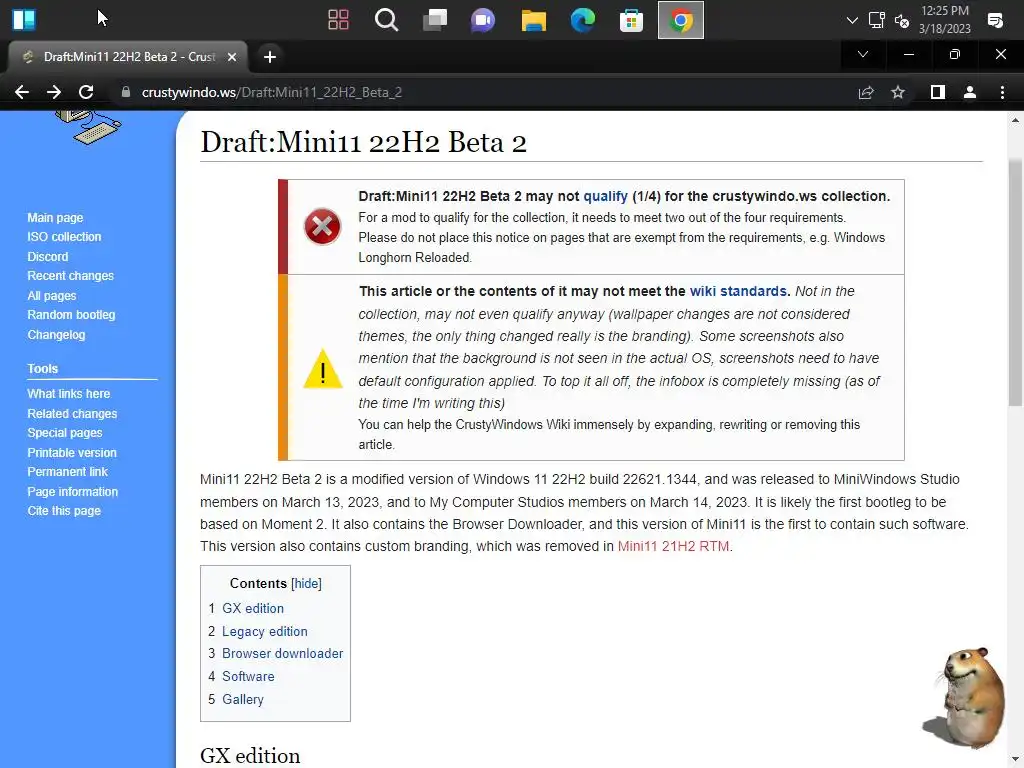Open What links here tool

pyautogui.click(x=69, y=394)
